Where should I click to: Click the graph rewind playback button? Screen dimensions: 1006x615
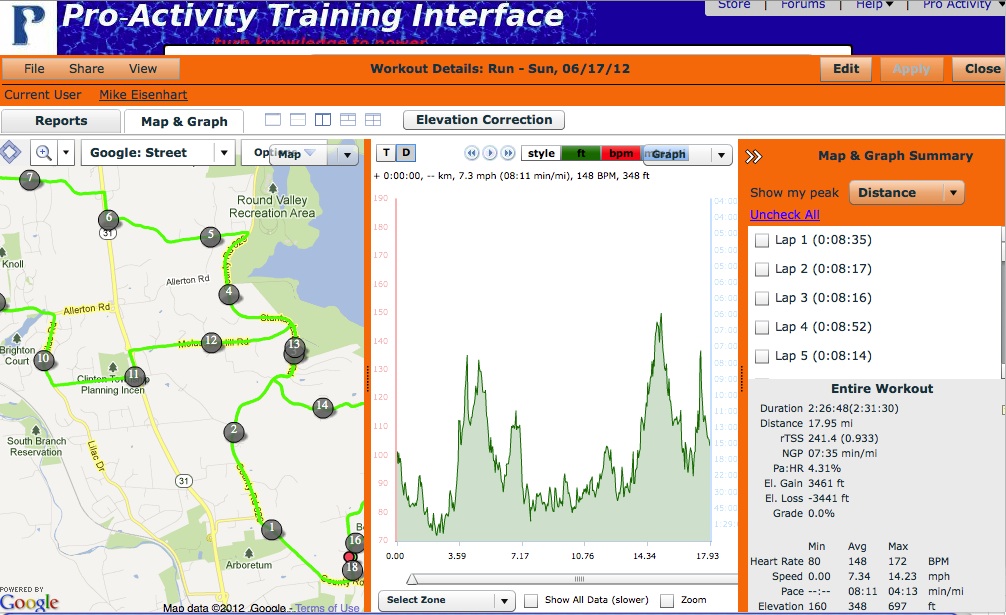pyautogui.click(x=472, y=153)
